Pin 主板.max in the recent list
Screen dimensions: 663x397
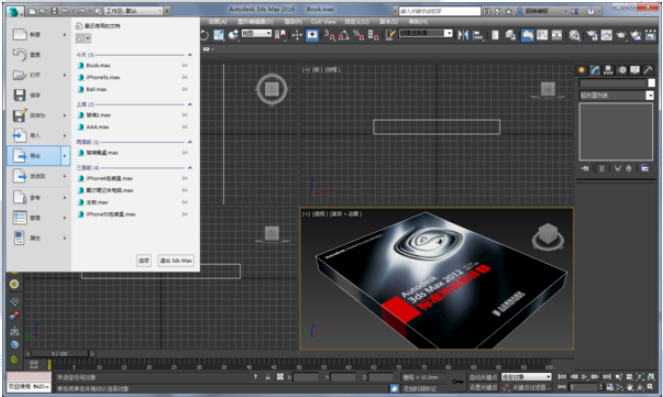[185, 203]
